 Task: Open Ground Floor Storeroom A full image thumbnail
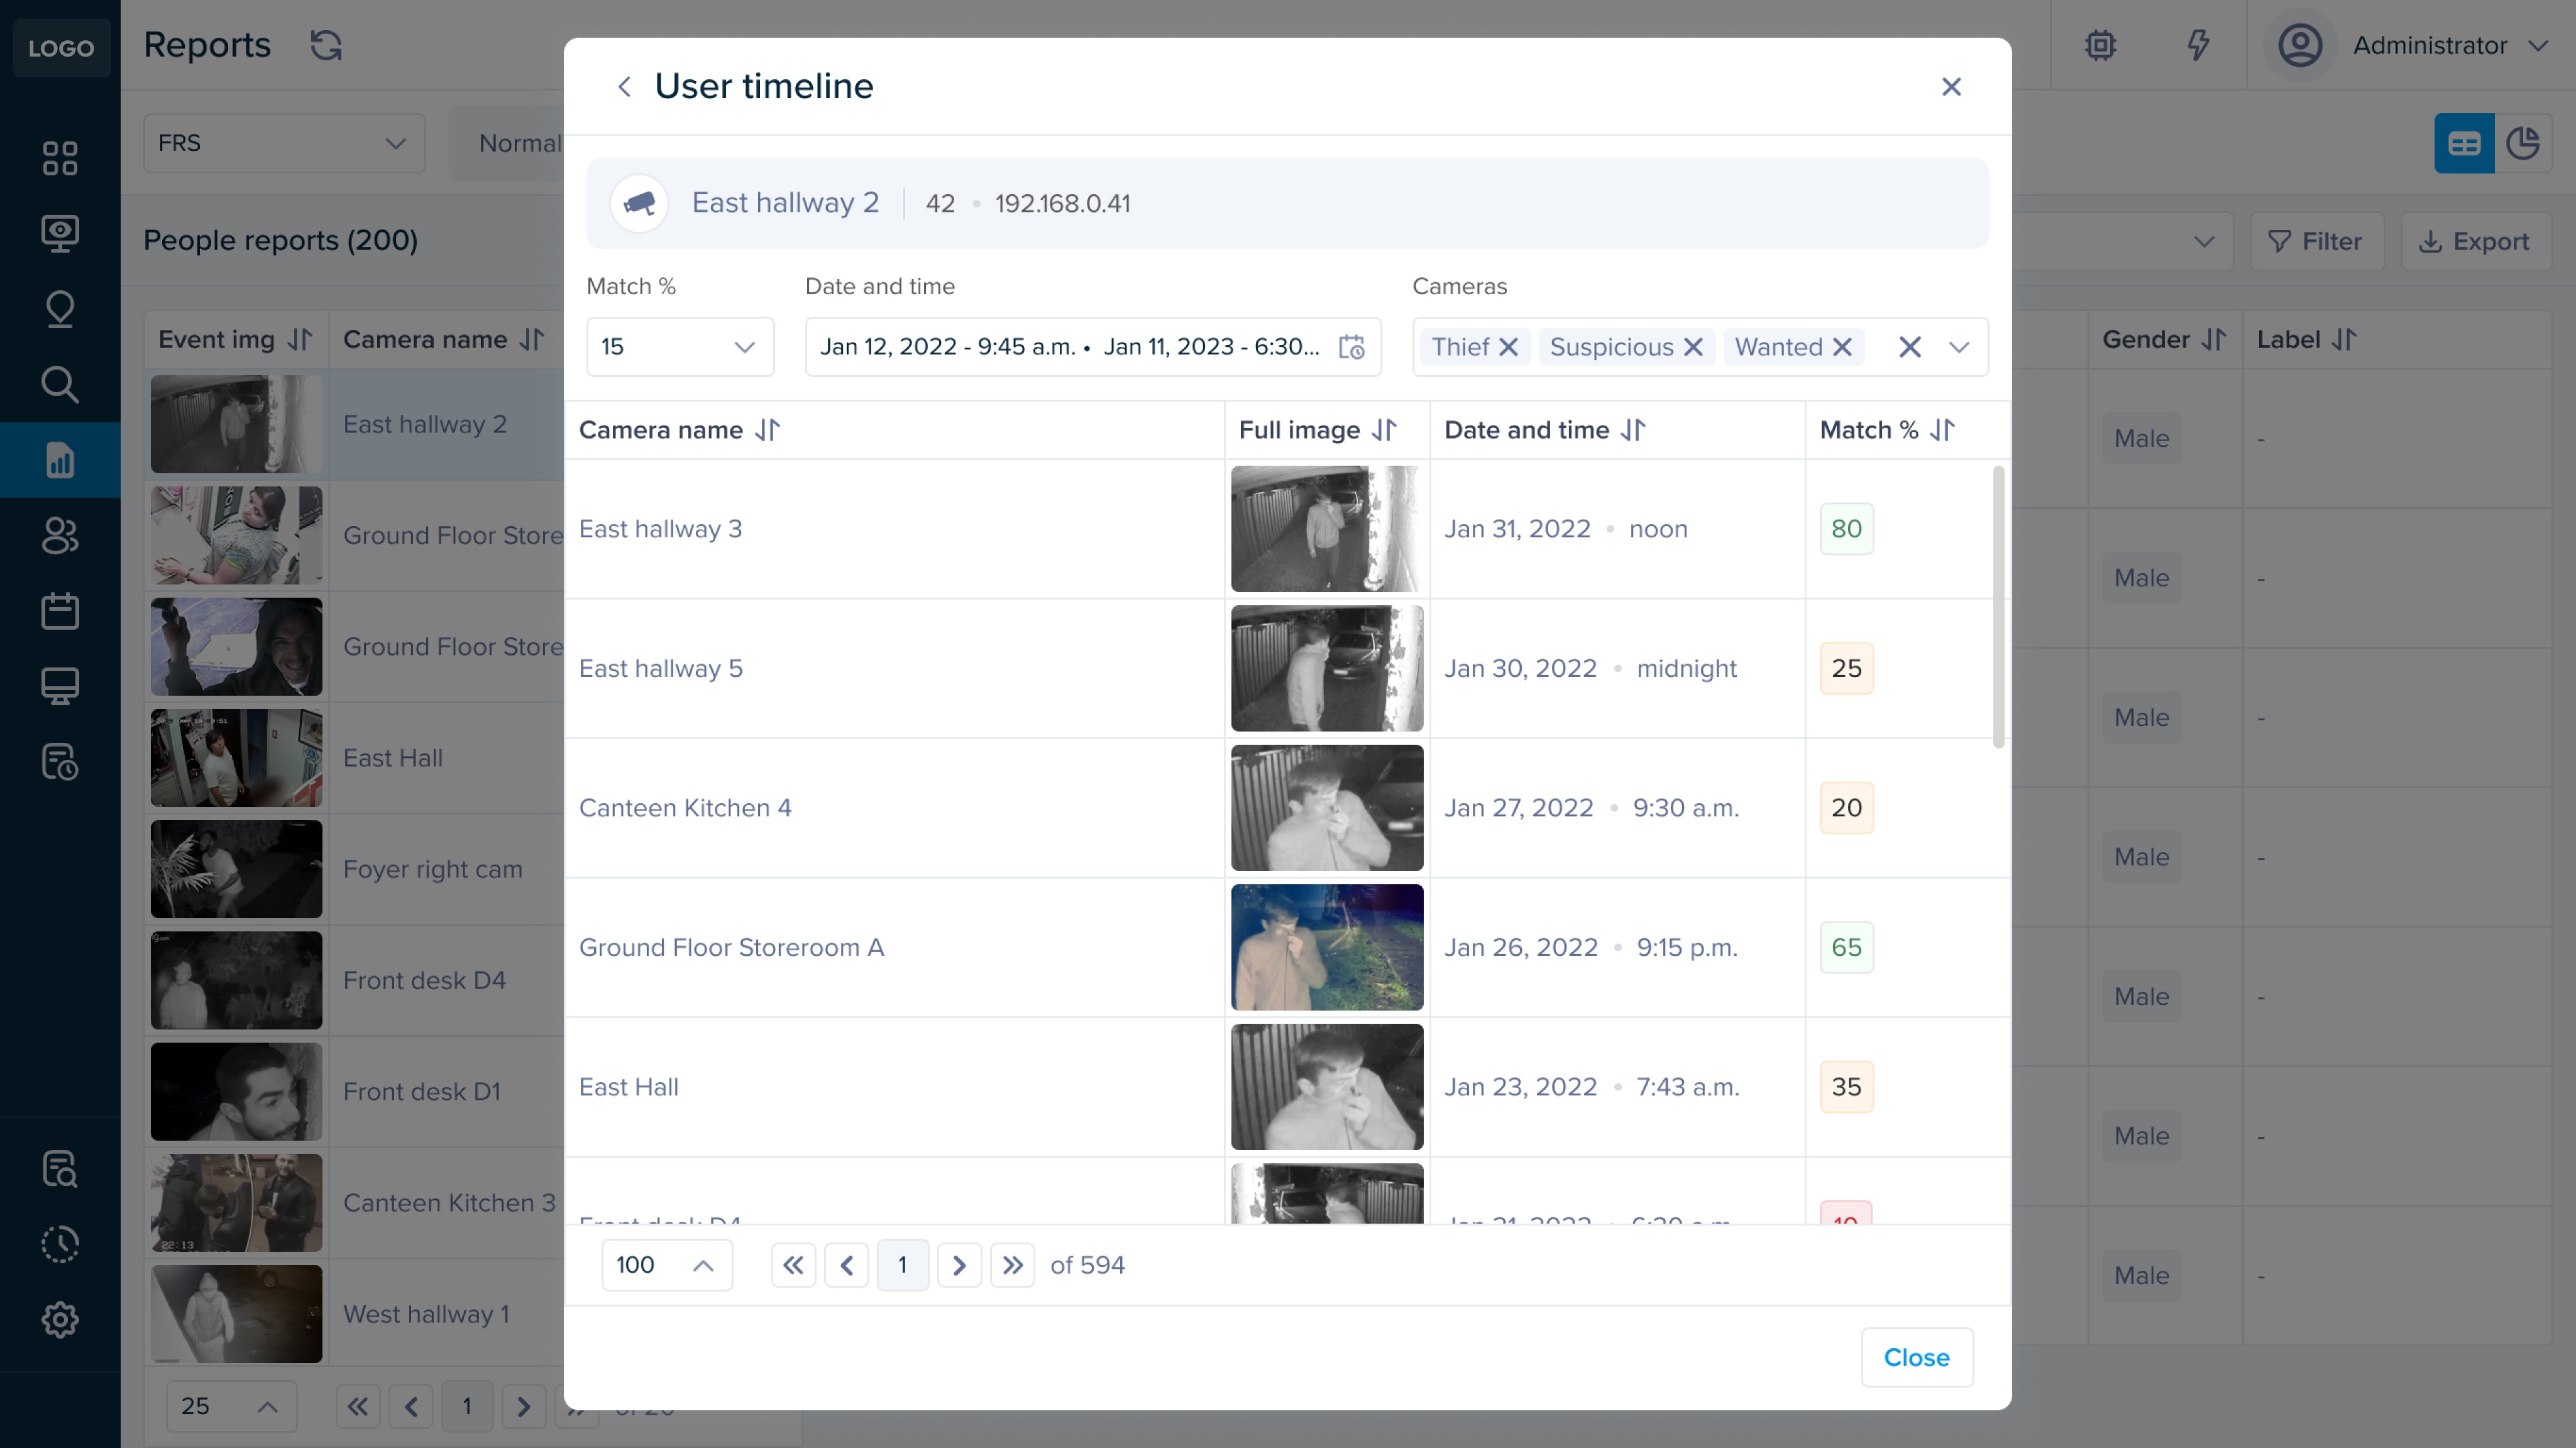point(1326,947)
